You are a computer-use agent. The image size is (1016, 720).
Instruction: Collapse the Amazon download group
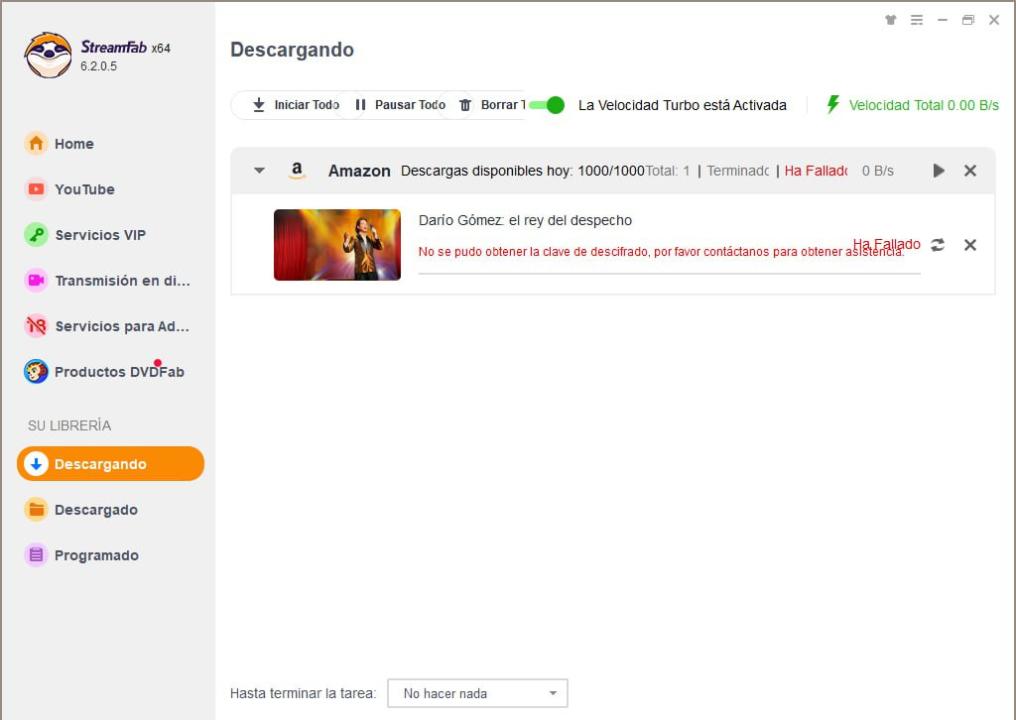259,170
